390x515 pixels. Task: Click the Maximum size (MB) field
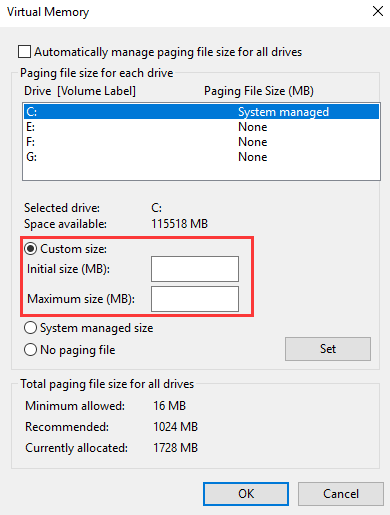pyautogui.click(x=195, y=299)
